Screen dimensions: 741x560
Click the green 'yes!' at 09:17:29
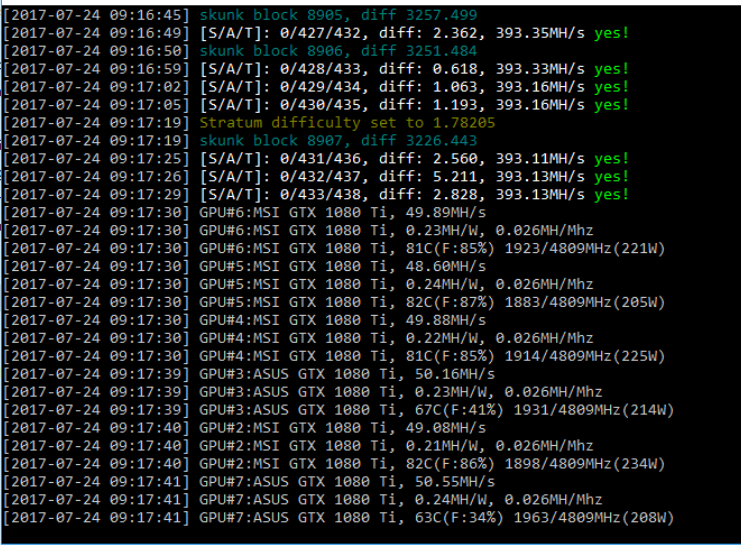pyautogui.click(x=612, y=195)
